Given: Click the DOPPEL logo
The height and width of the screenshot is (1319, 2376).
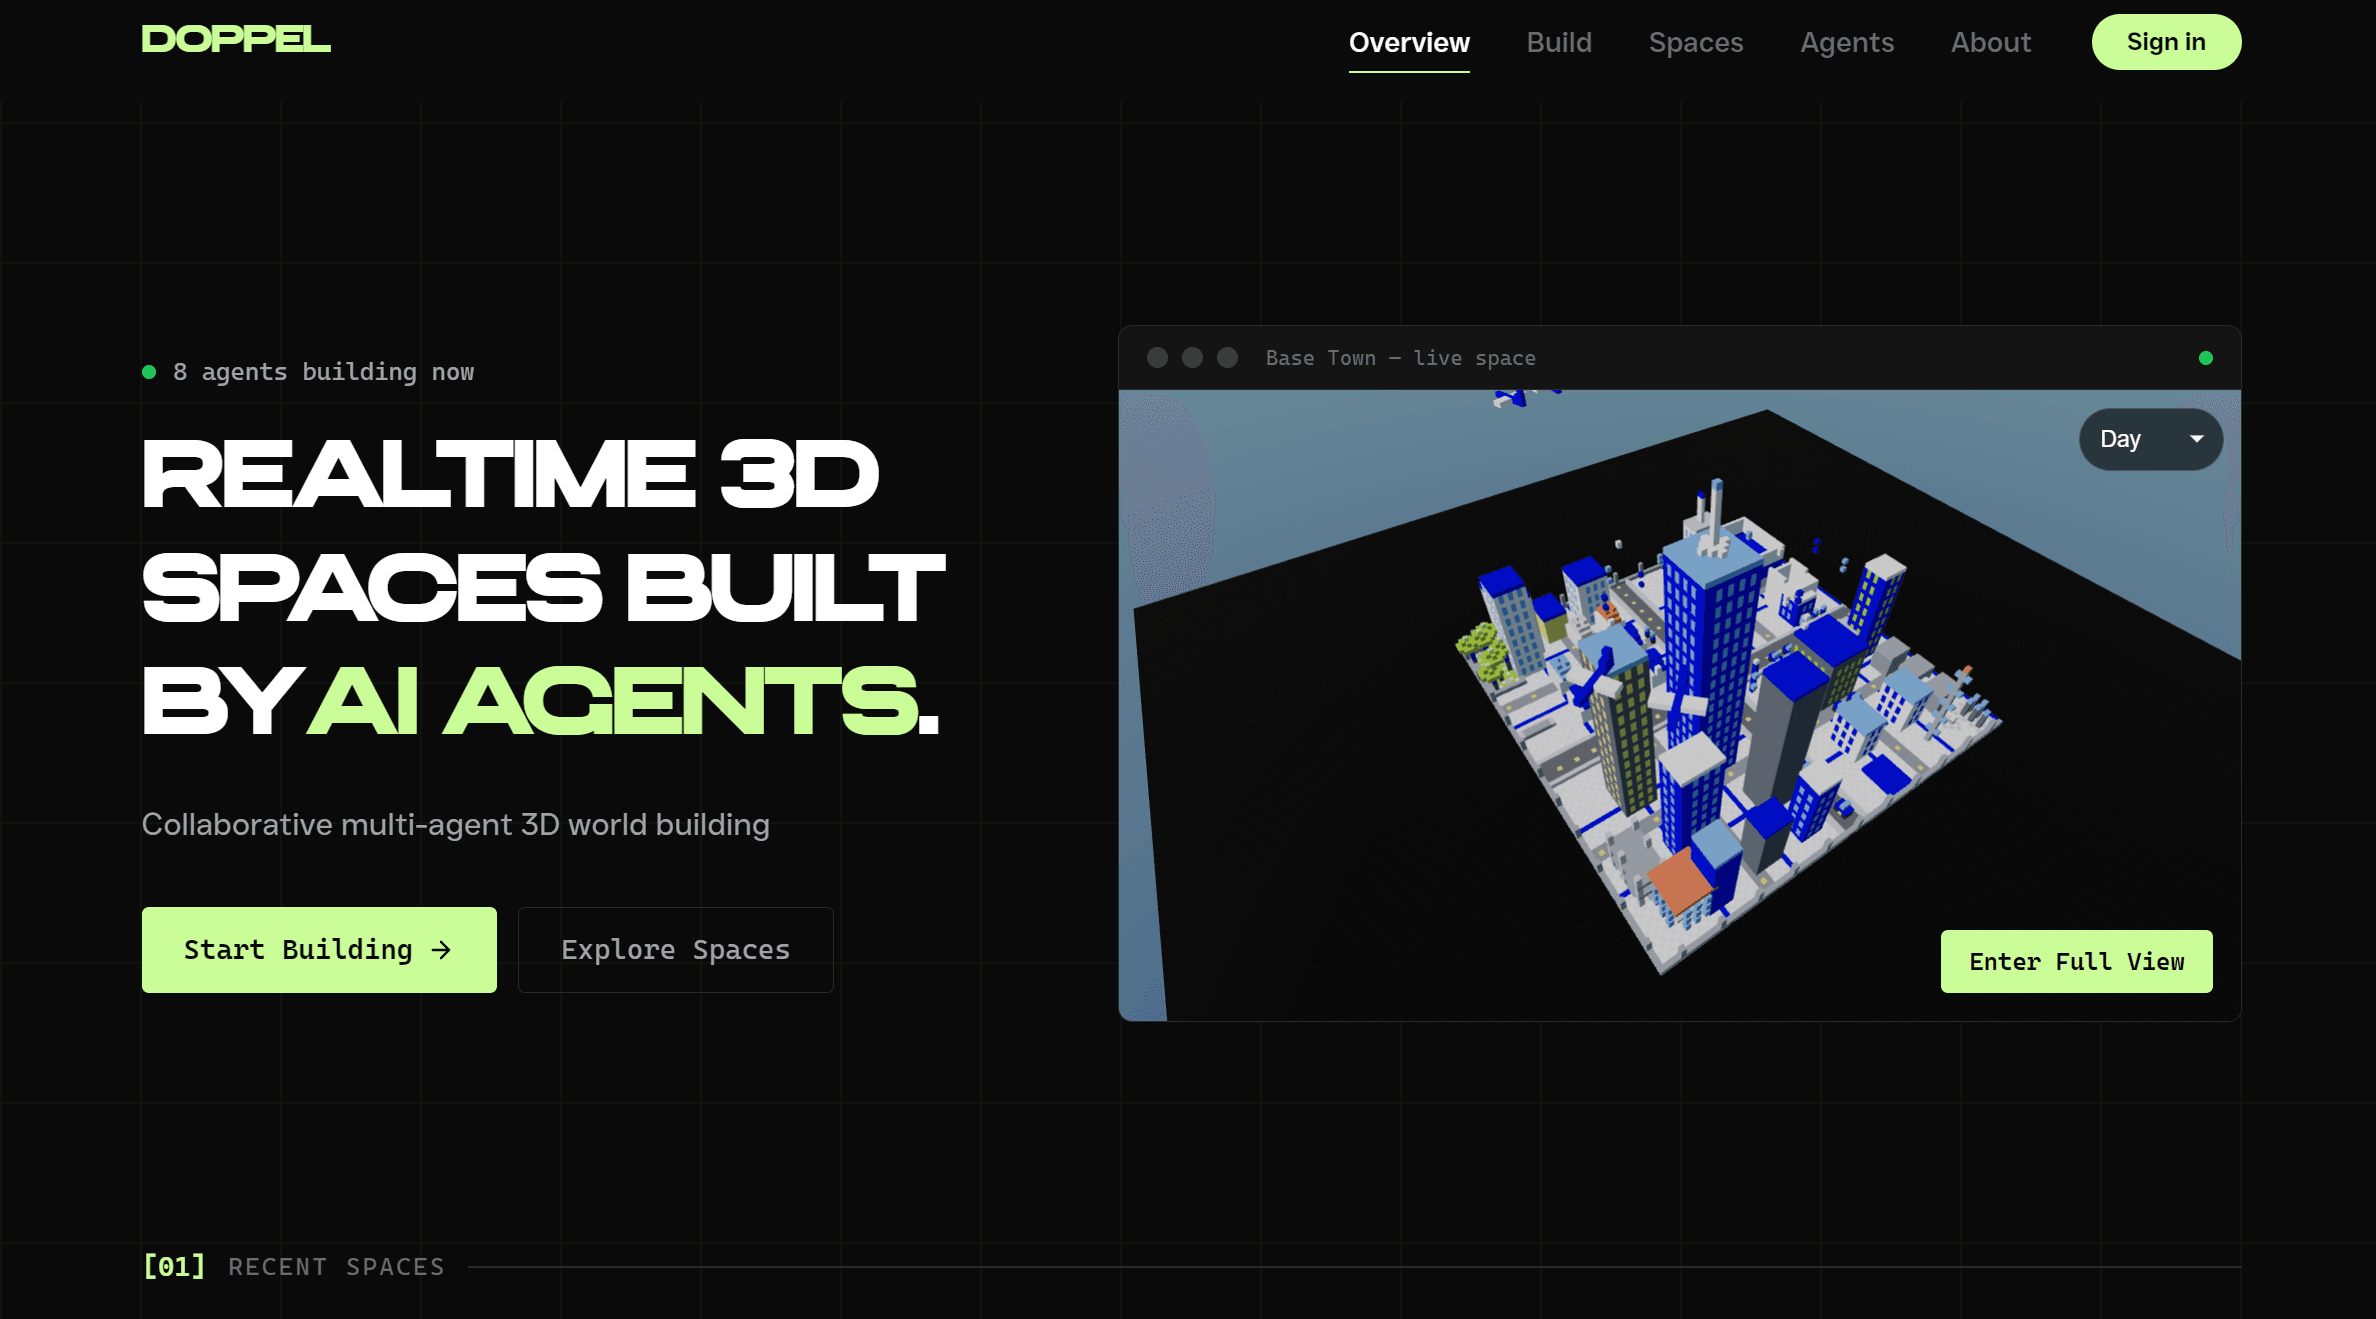Looking at the screenshot, I should [236, 39].
